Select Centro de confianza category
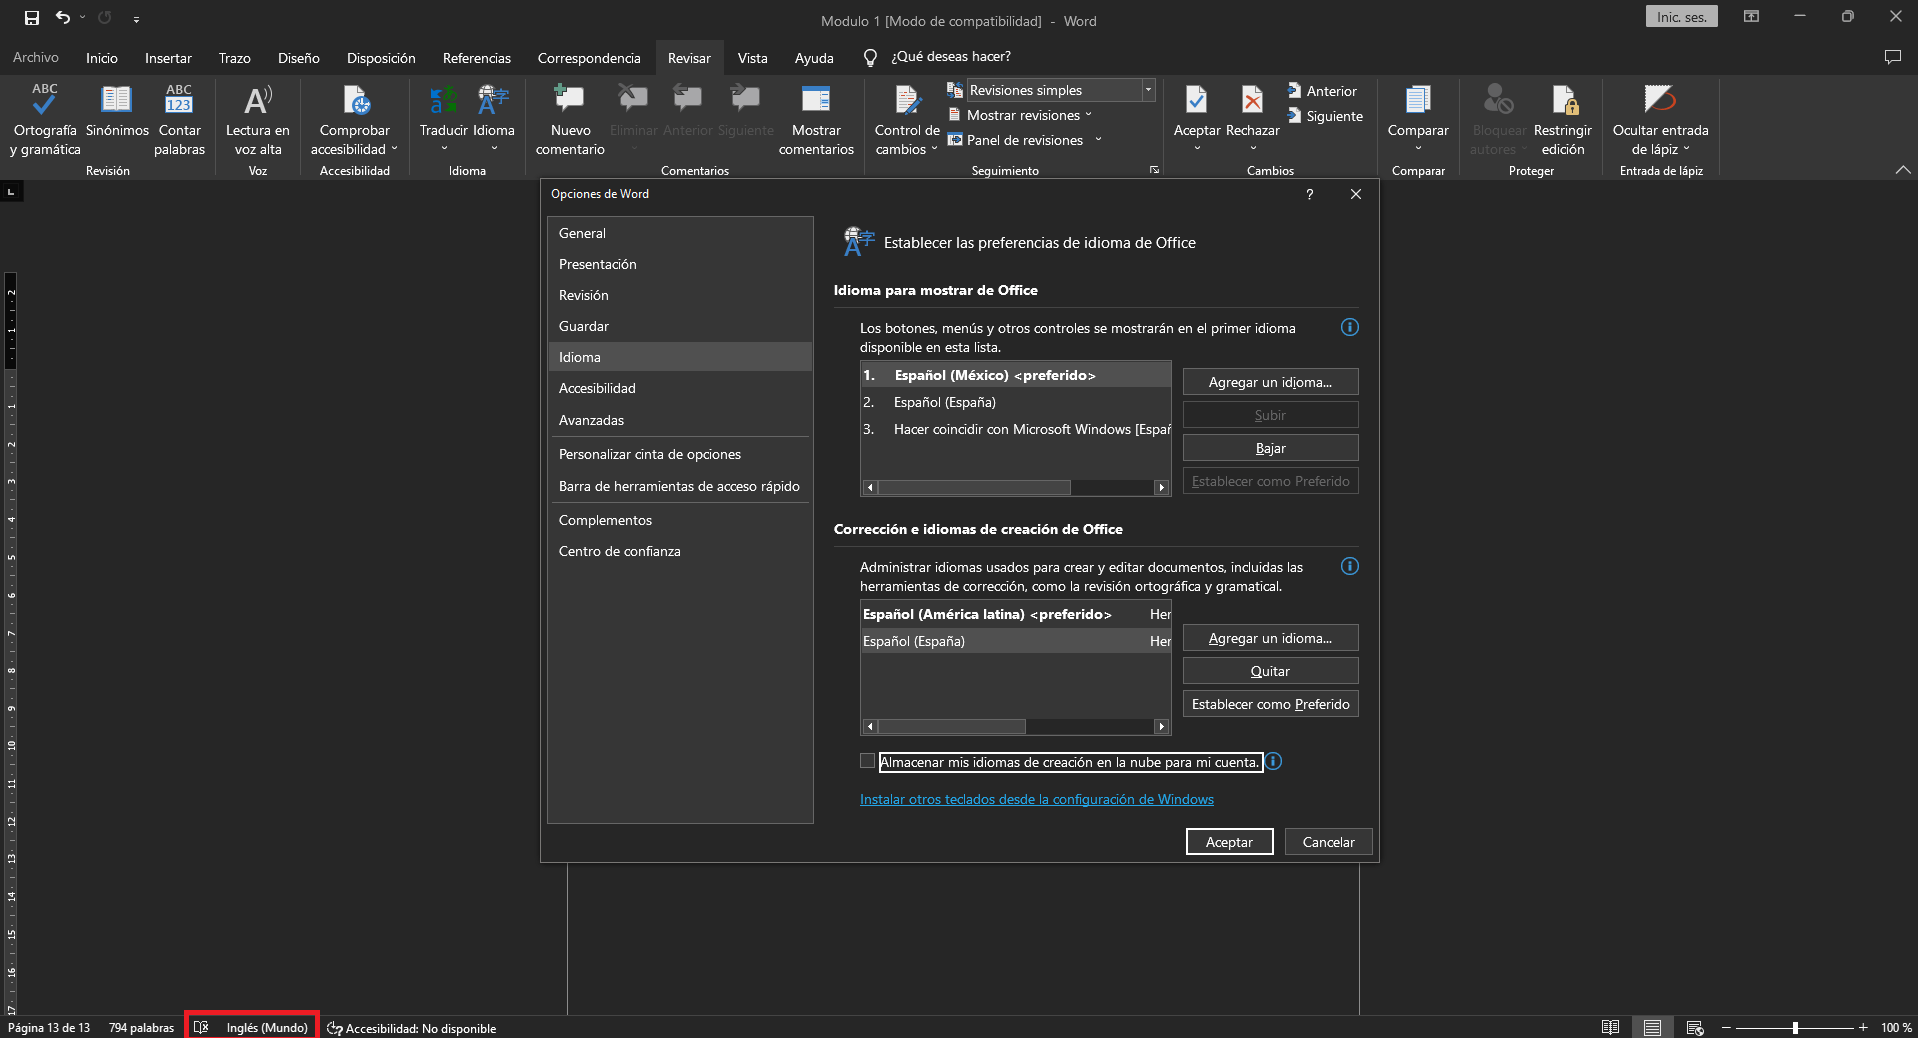The image size is (1918, 1038). point(680,551)
